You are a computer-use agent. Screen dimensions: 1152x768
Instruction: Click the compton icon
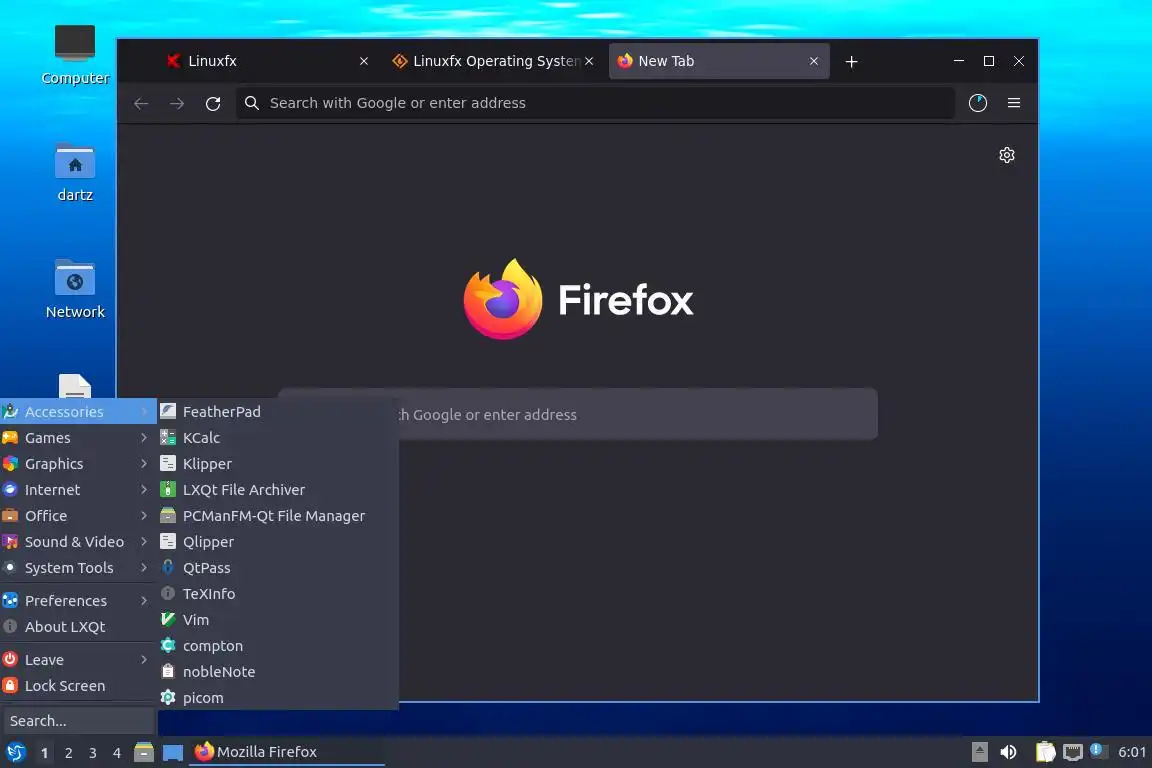(168, 645)
